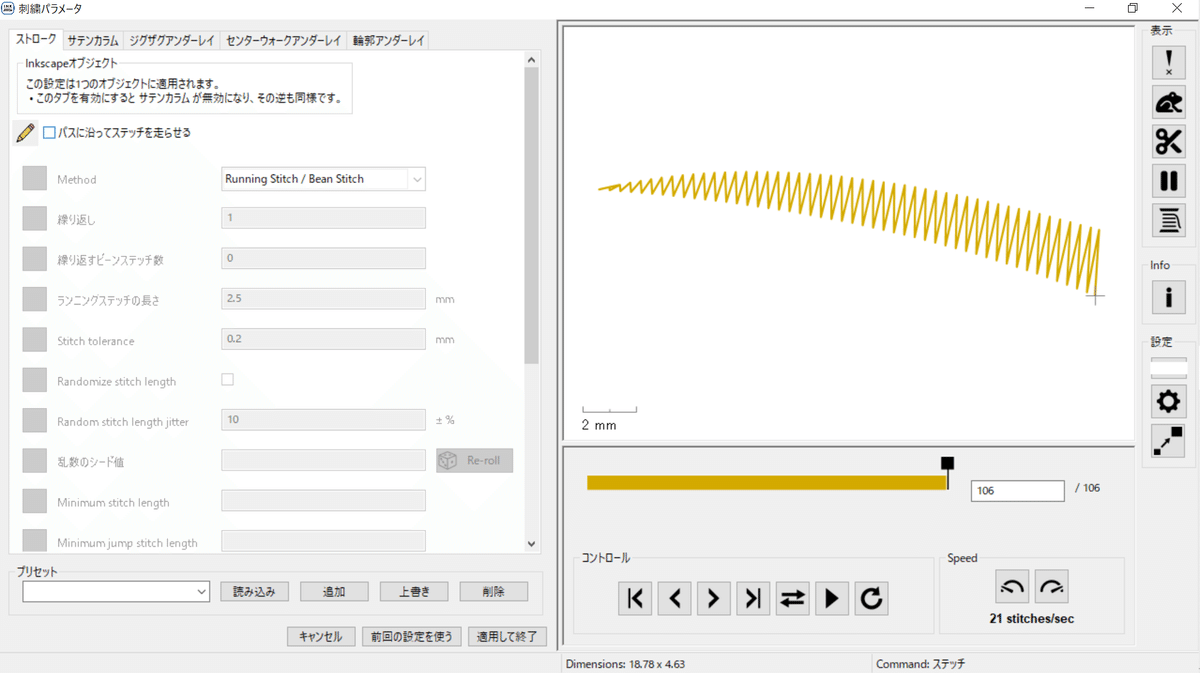The width and height of the screenshot is (1200, 673).
Task: Toggle jump stitches display icon
Action: click(x=1168, y=102)
